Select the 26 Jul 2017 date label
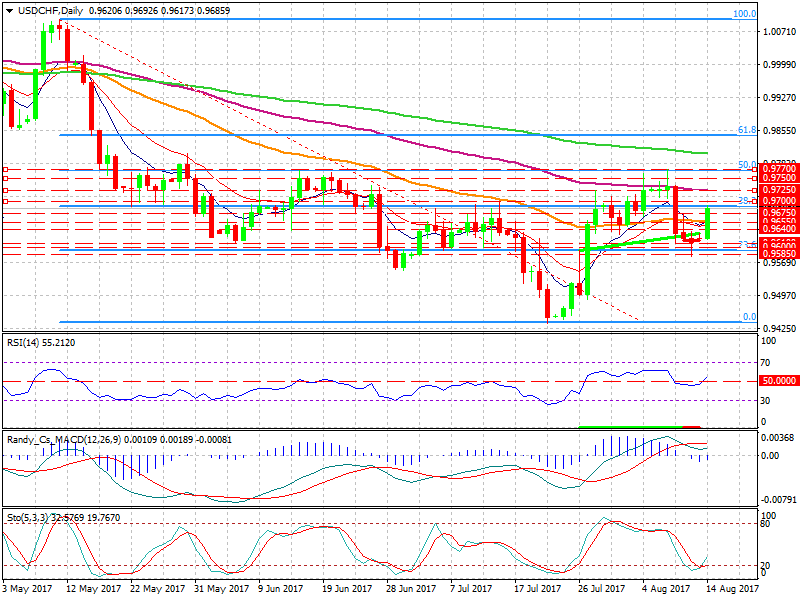Image resolution: width=800 pixels, height=600 pixels. [x=602, y=589]
